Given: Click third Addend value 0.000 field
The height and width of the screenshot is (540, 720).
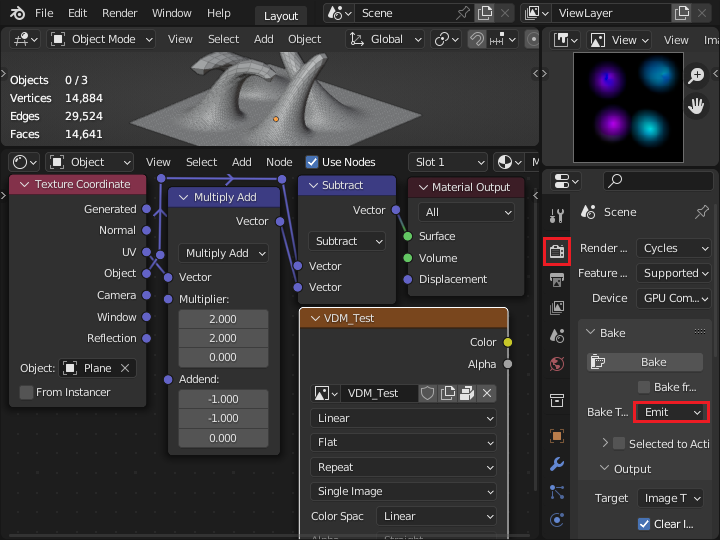Looking at the screenshot, I should (x=223, y=438).
